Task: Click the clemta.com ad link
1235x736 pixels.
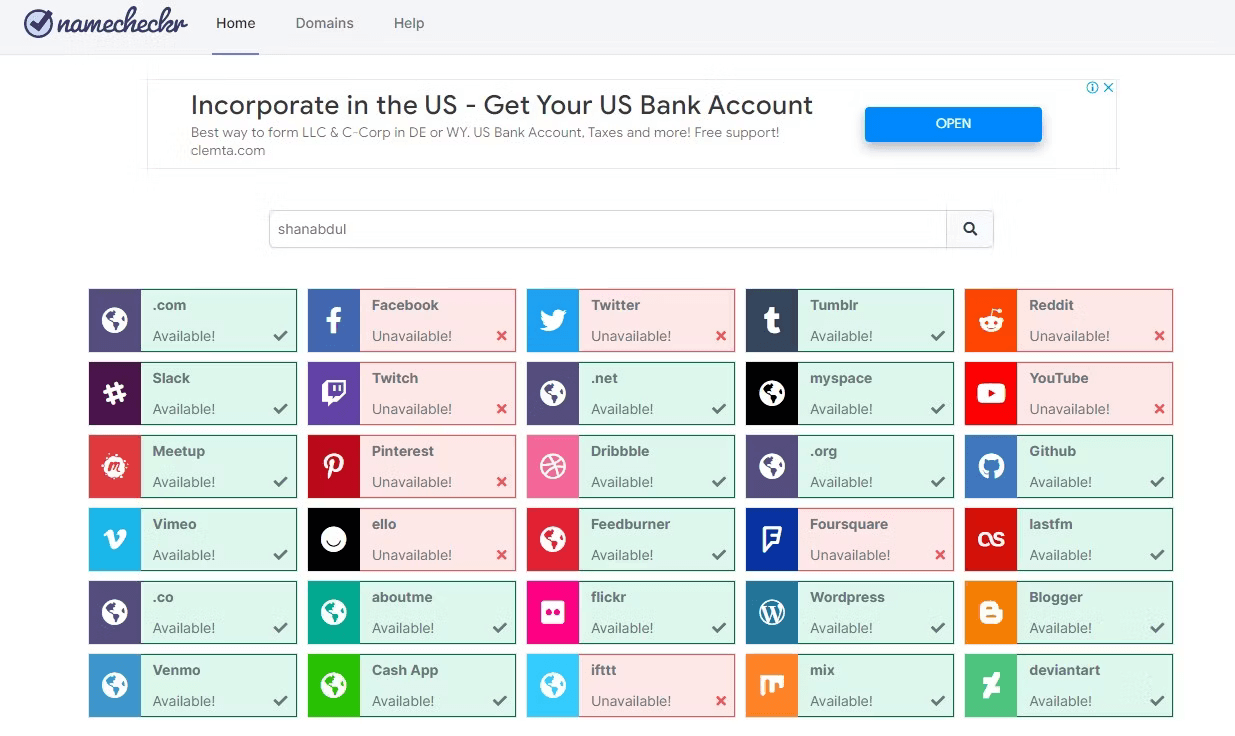Action: coord(228,151)
